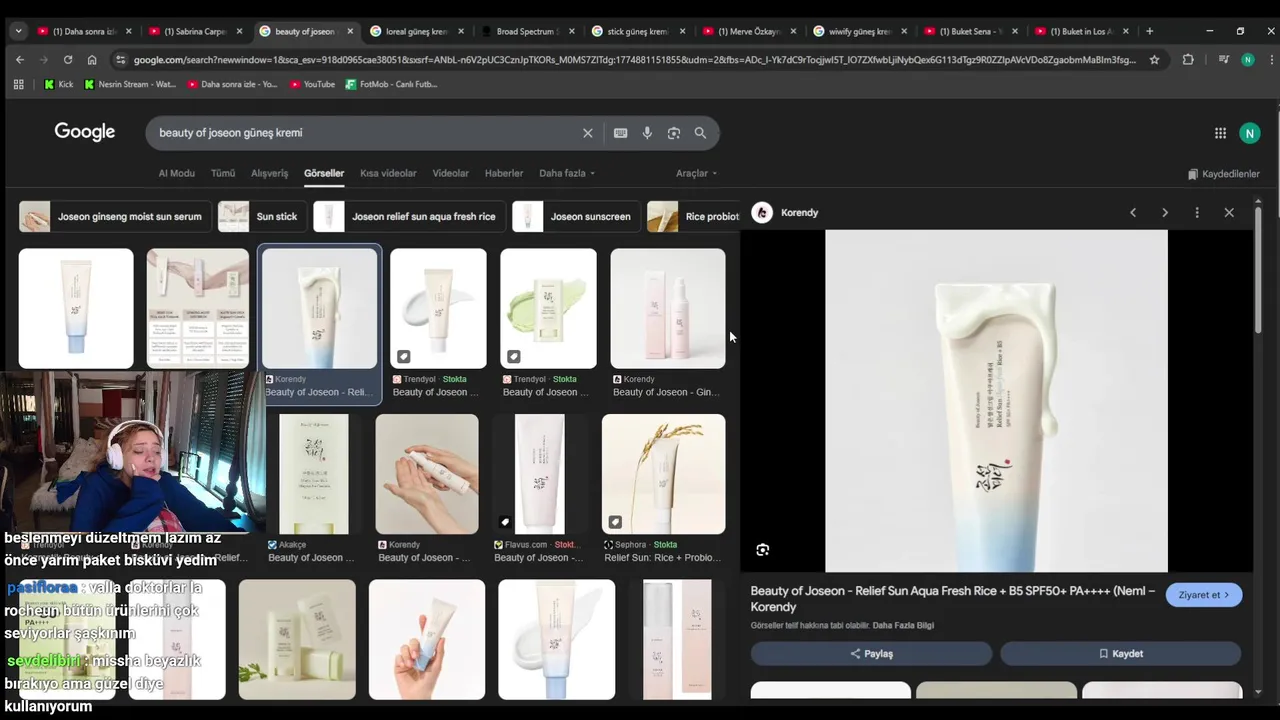Reload the page in browser toolbar
Viewport: 1280px width, 720px height.
(x=68, y=60)
